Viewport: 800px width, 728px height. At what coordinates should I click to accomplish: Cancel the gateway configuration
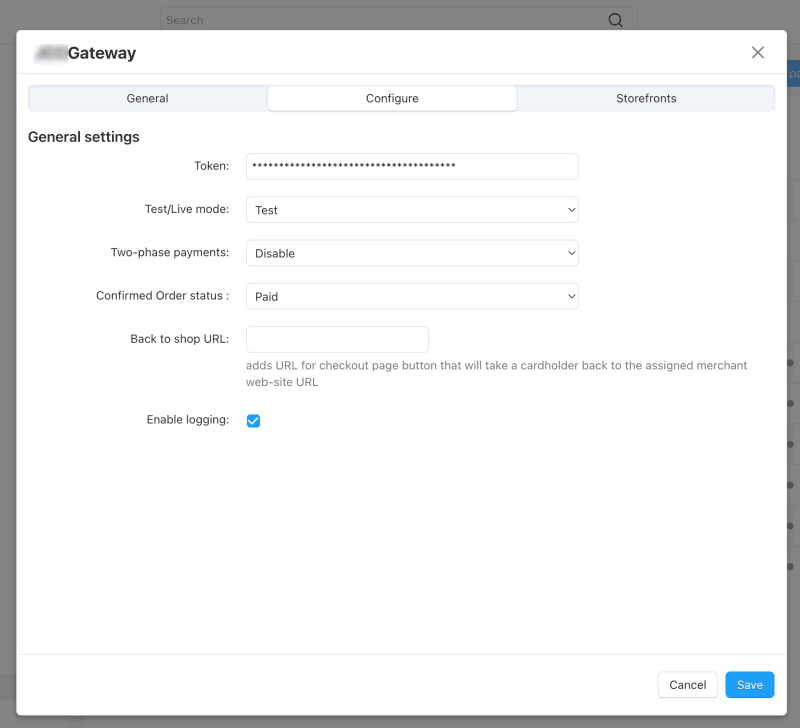687,684
